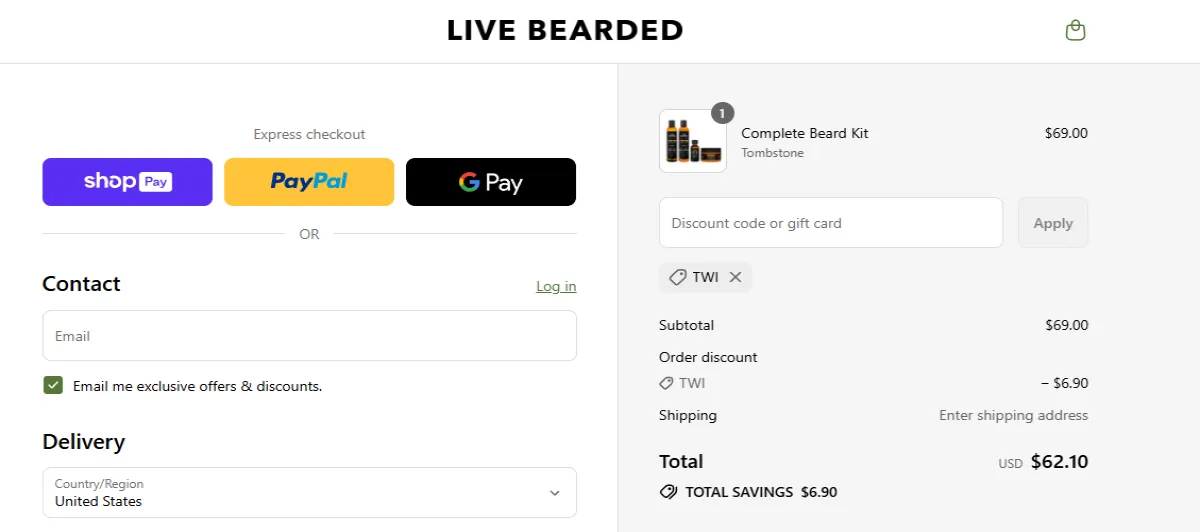The image size is (1200, 532).
Task: Click the tag icon beside Order discount TWI
Action: coord(666,383)
